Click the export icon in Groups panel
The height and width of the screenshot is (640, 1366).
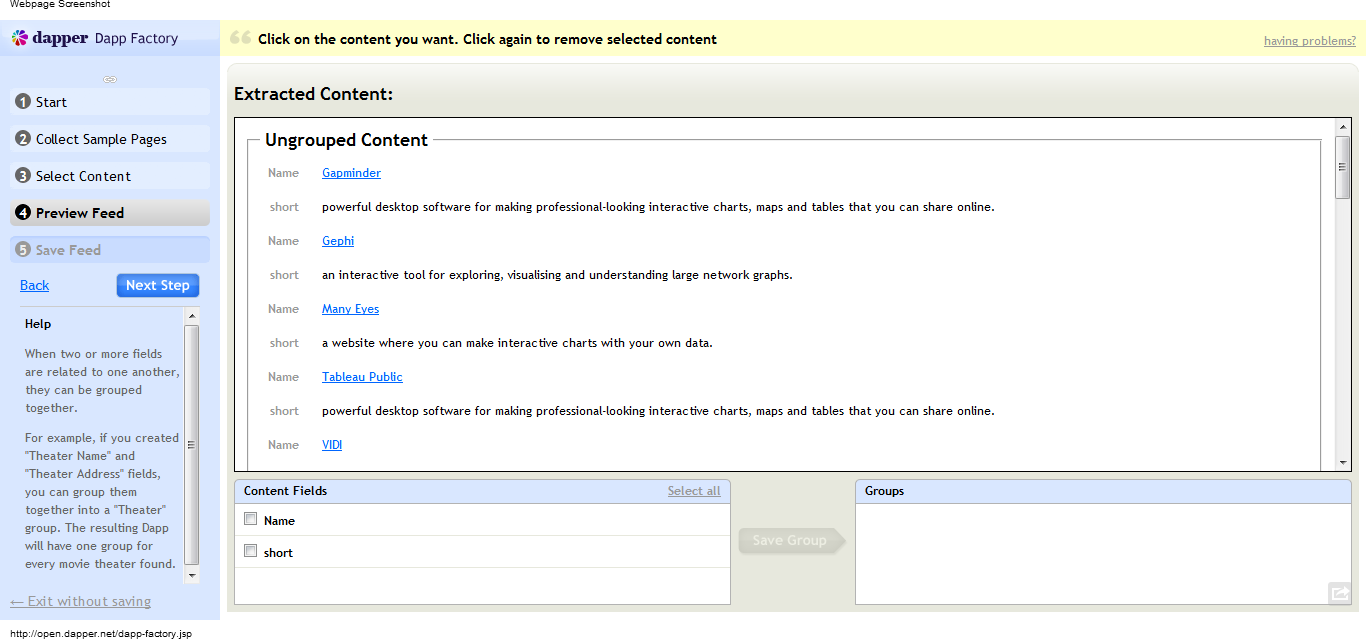[1339, 593]
